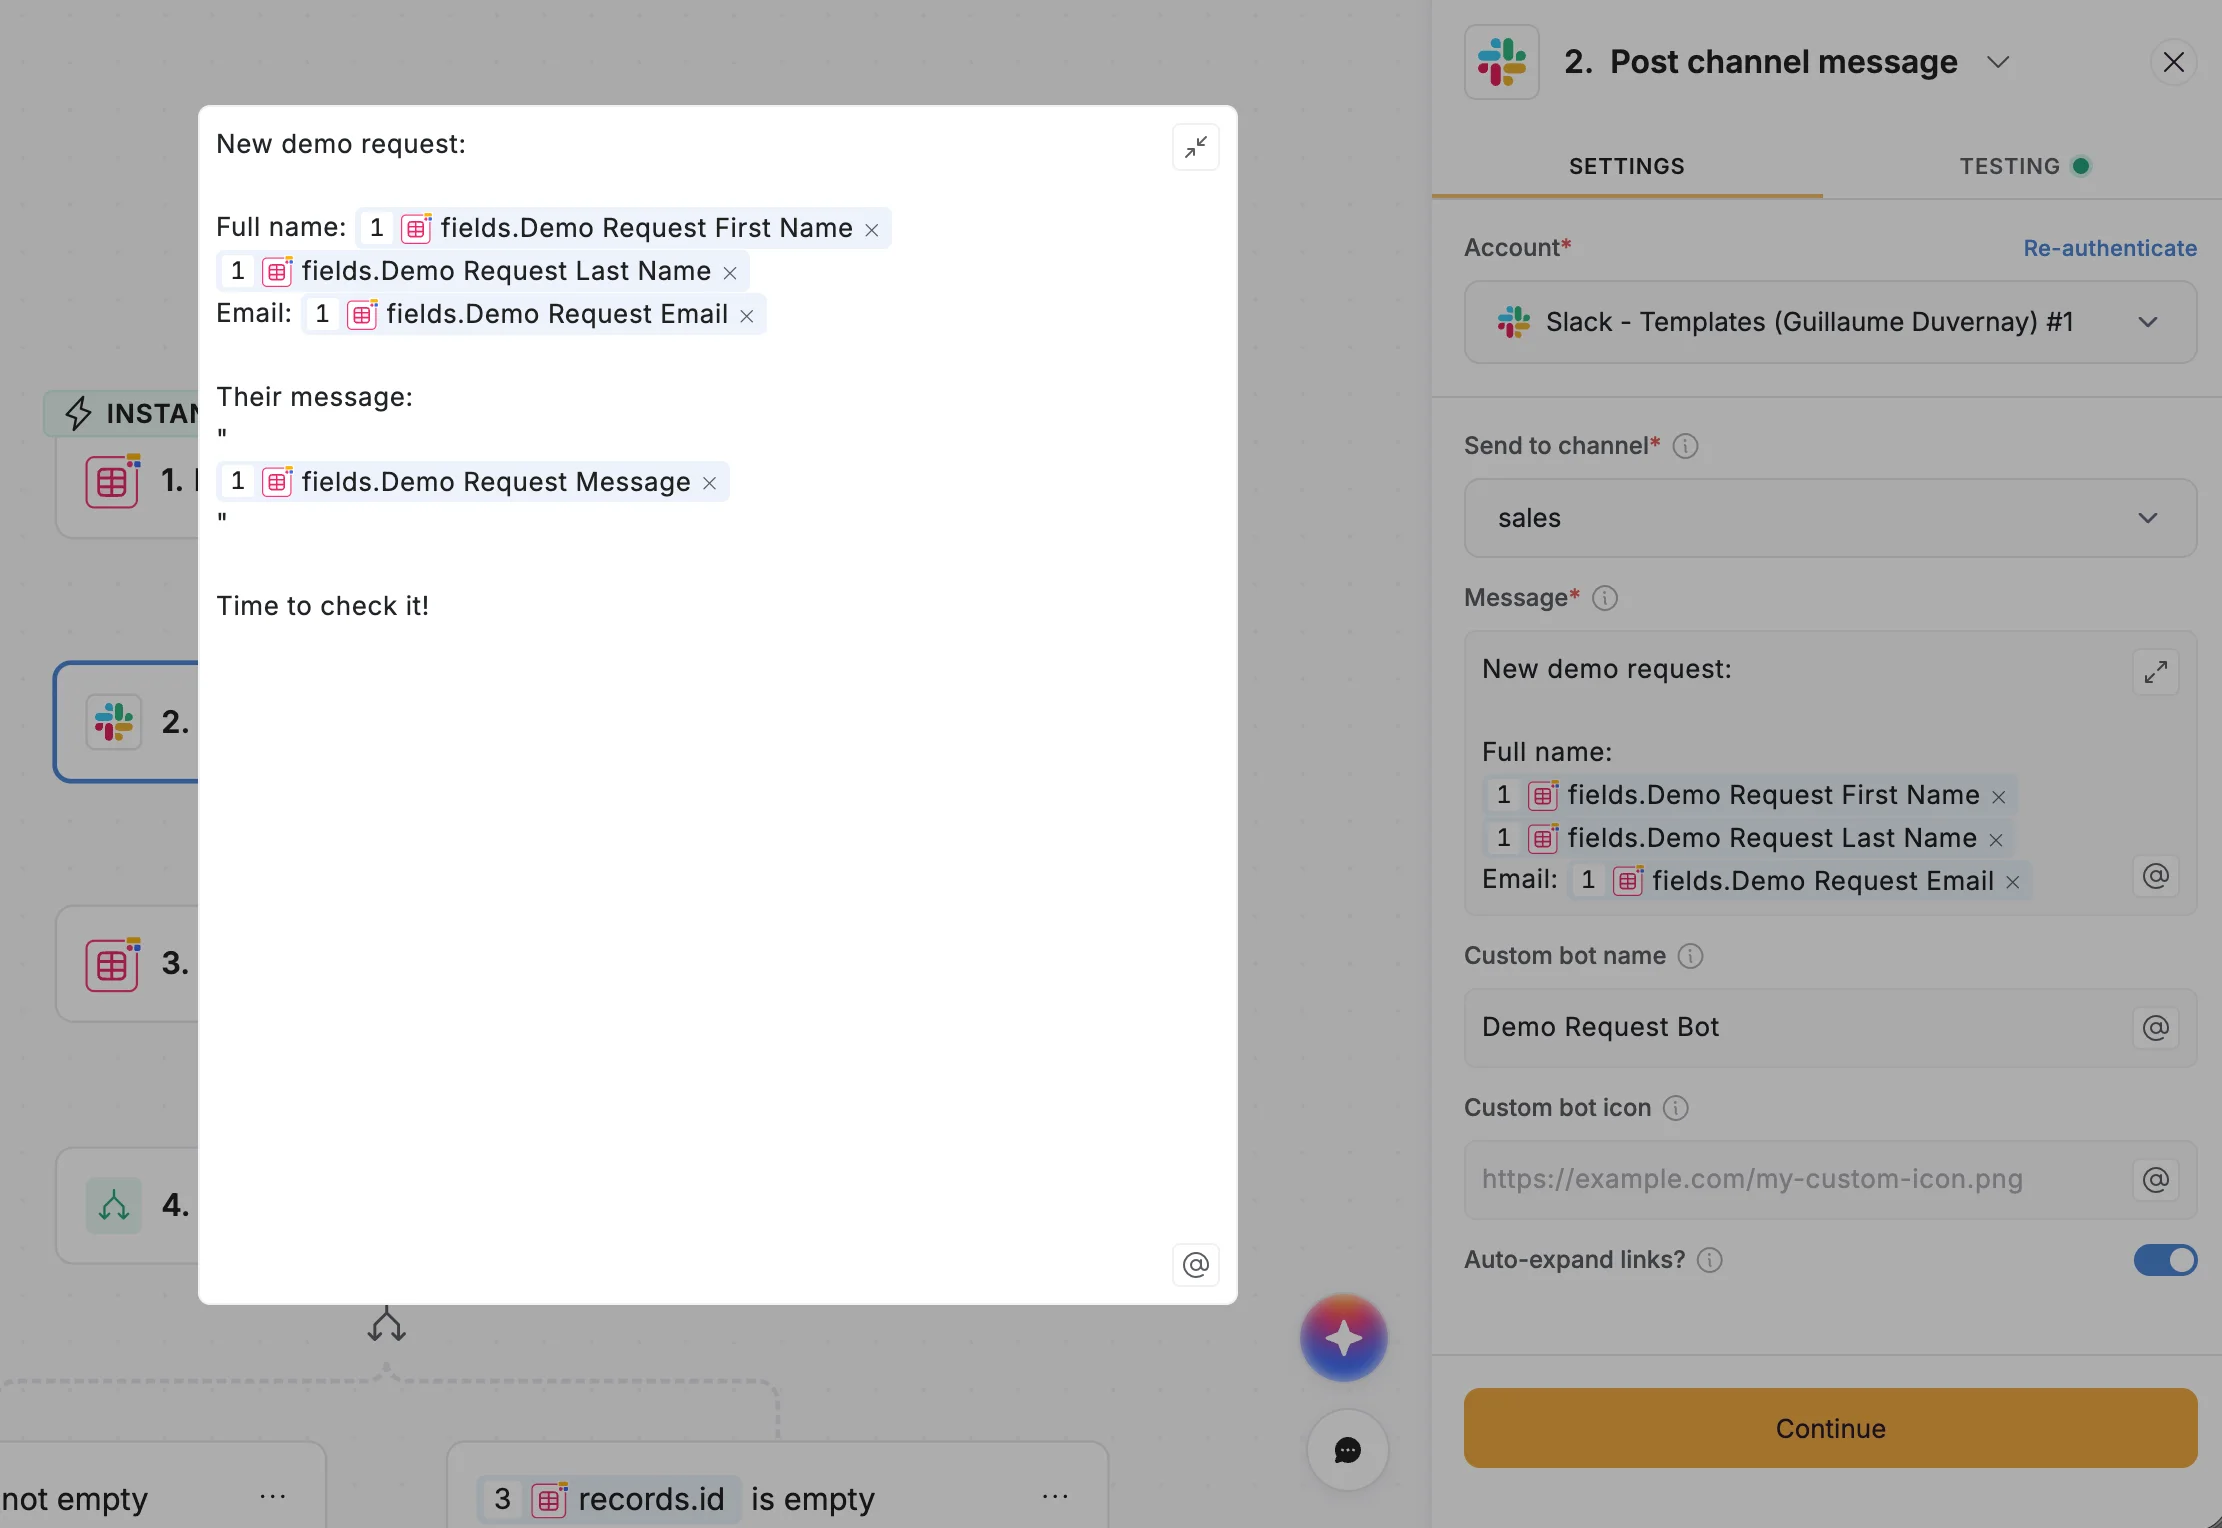The width and height of the screenshot is (2222, 1528).
Task: Expand the Message editor to fullscreen
Action: coord(2156,672)
